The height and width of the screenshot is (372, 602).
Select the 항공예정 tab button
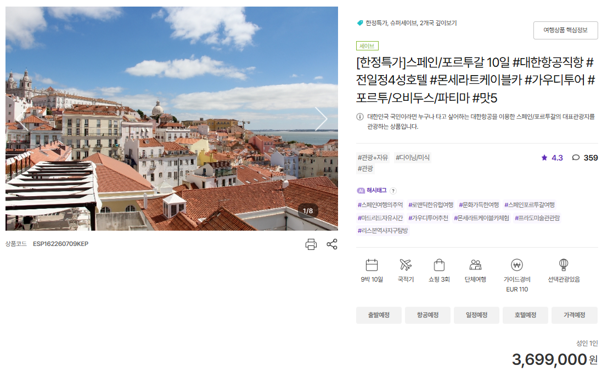tap(428, 315)
